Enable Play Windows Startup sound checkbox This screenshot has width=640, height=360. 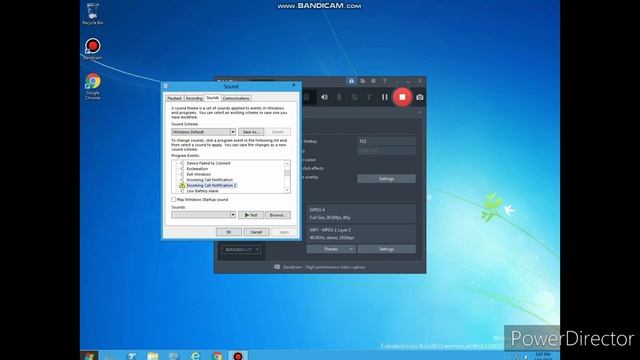point(174,200)
